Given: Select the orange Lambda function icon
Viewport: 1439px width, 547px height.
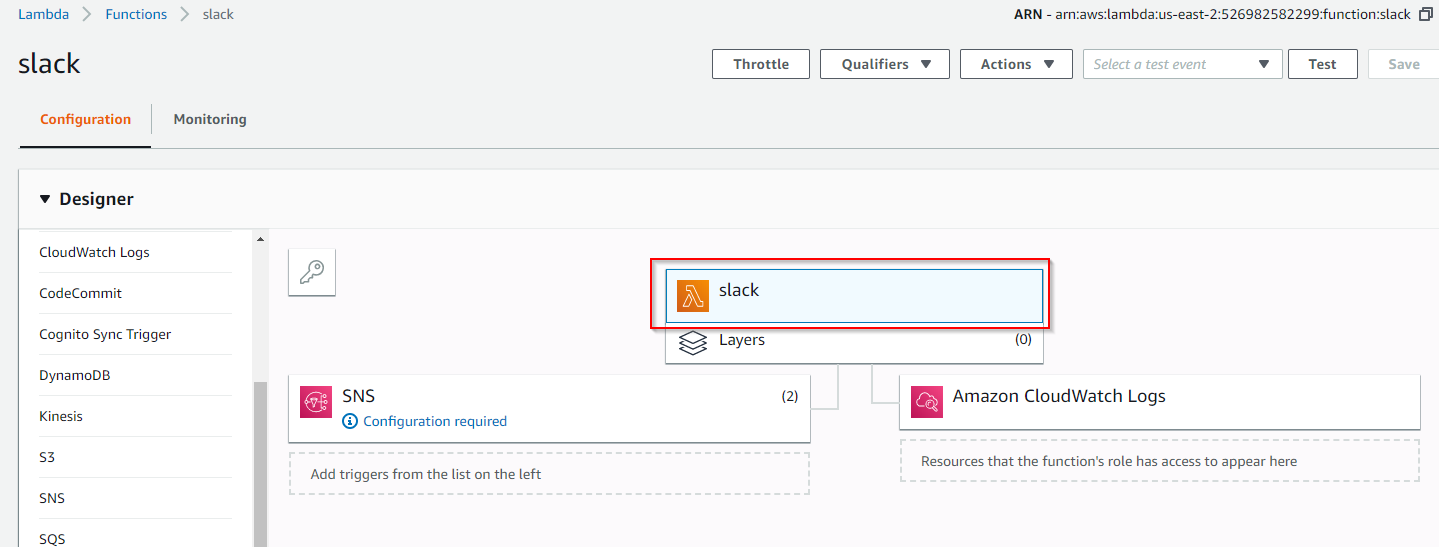Looking at the screenshot, I should click(692, 295).
